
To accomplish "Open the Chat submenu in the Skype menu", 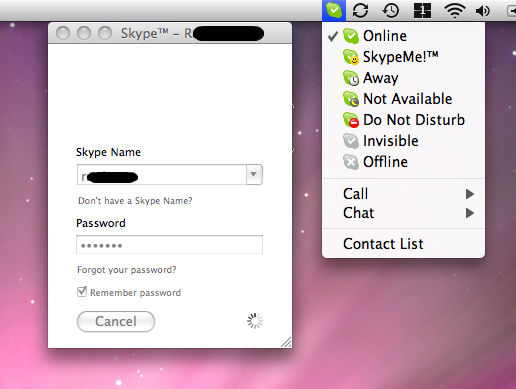I will pyautogui.click(x=403, y=213).
